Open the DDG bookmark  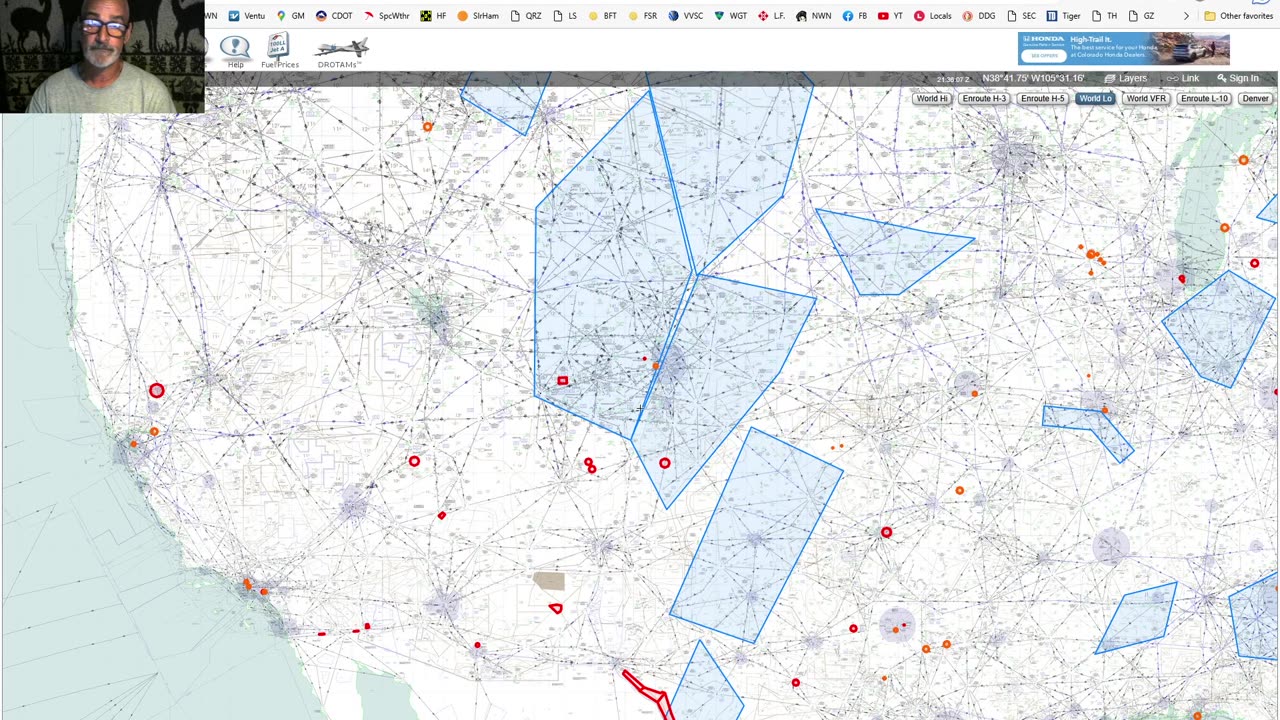pos(979,16)
